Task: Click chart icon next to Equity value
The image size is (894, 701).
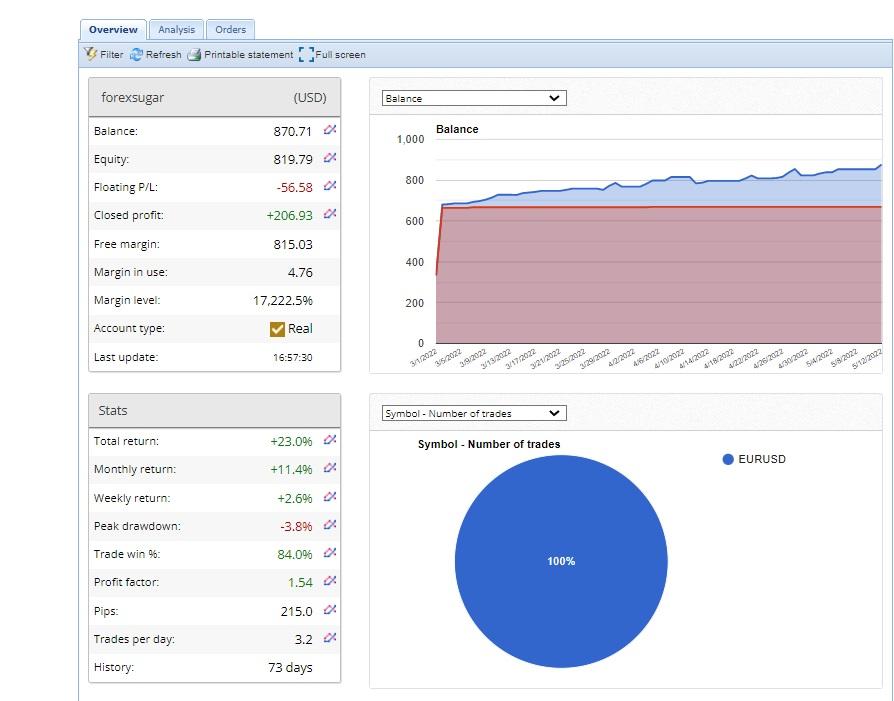Action: point(330,158)
